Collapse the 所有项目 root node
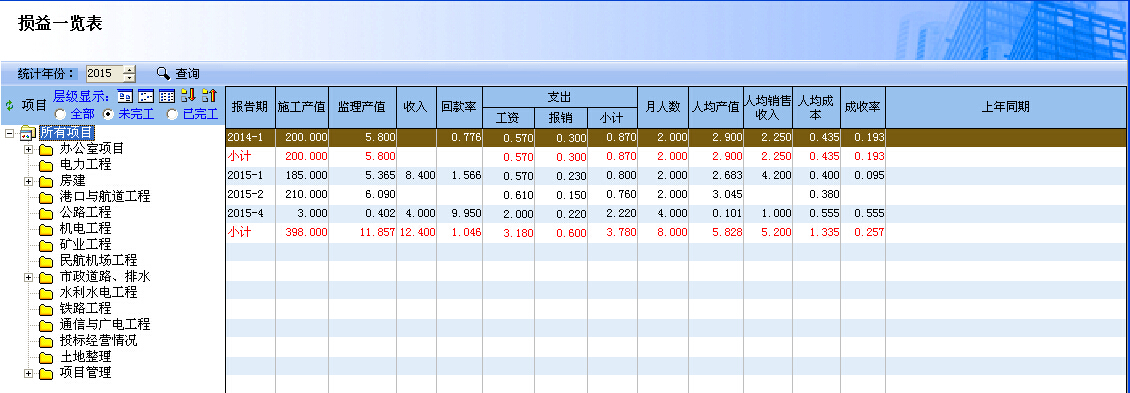Image resolution: width=1130 pixels, height=393 pixels. click(9, 133)
